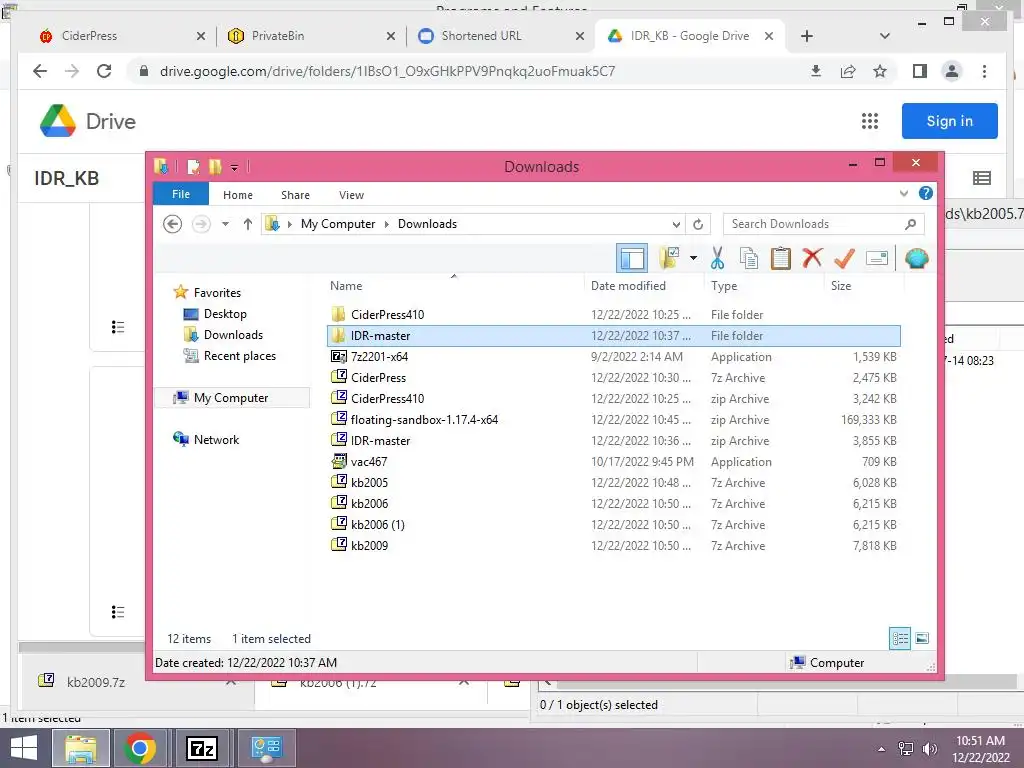Reload the Google Drive page

pos(104,71)
